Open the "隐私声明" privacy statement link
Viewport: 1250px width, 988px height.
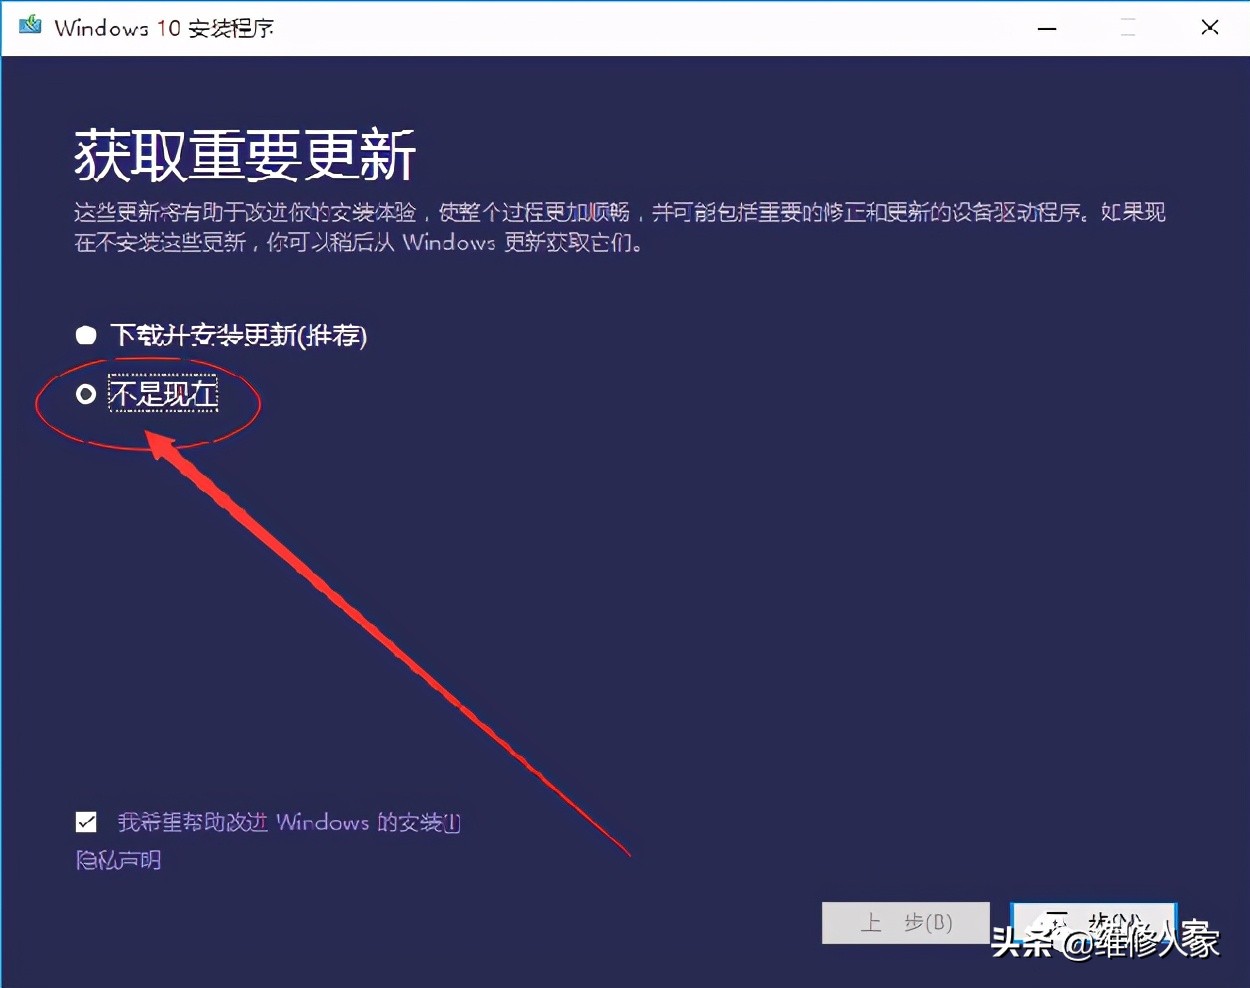(x=117, y=859)
